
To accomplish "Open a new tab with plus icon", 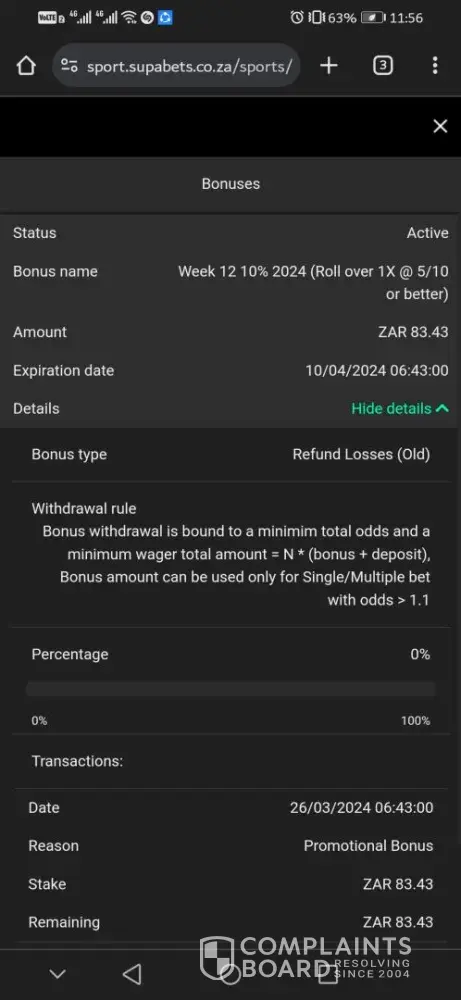I will 328,65.
